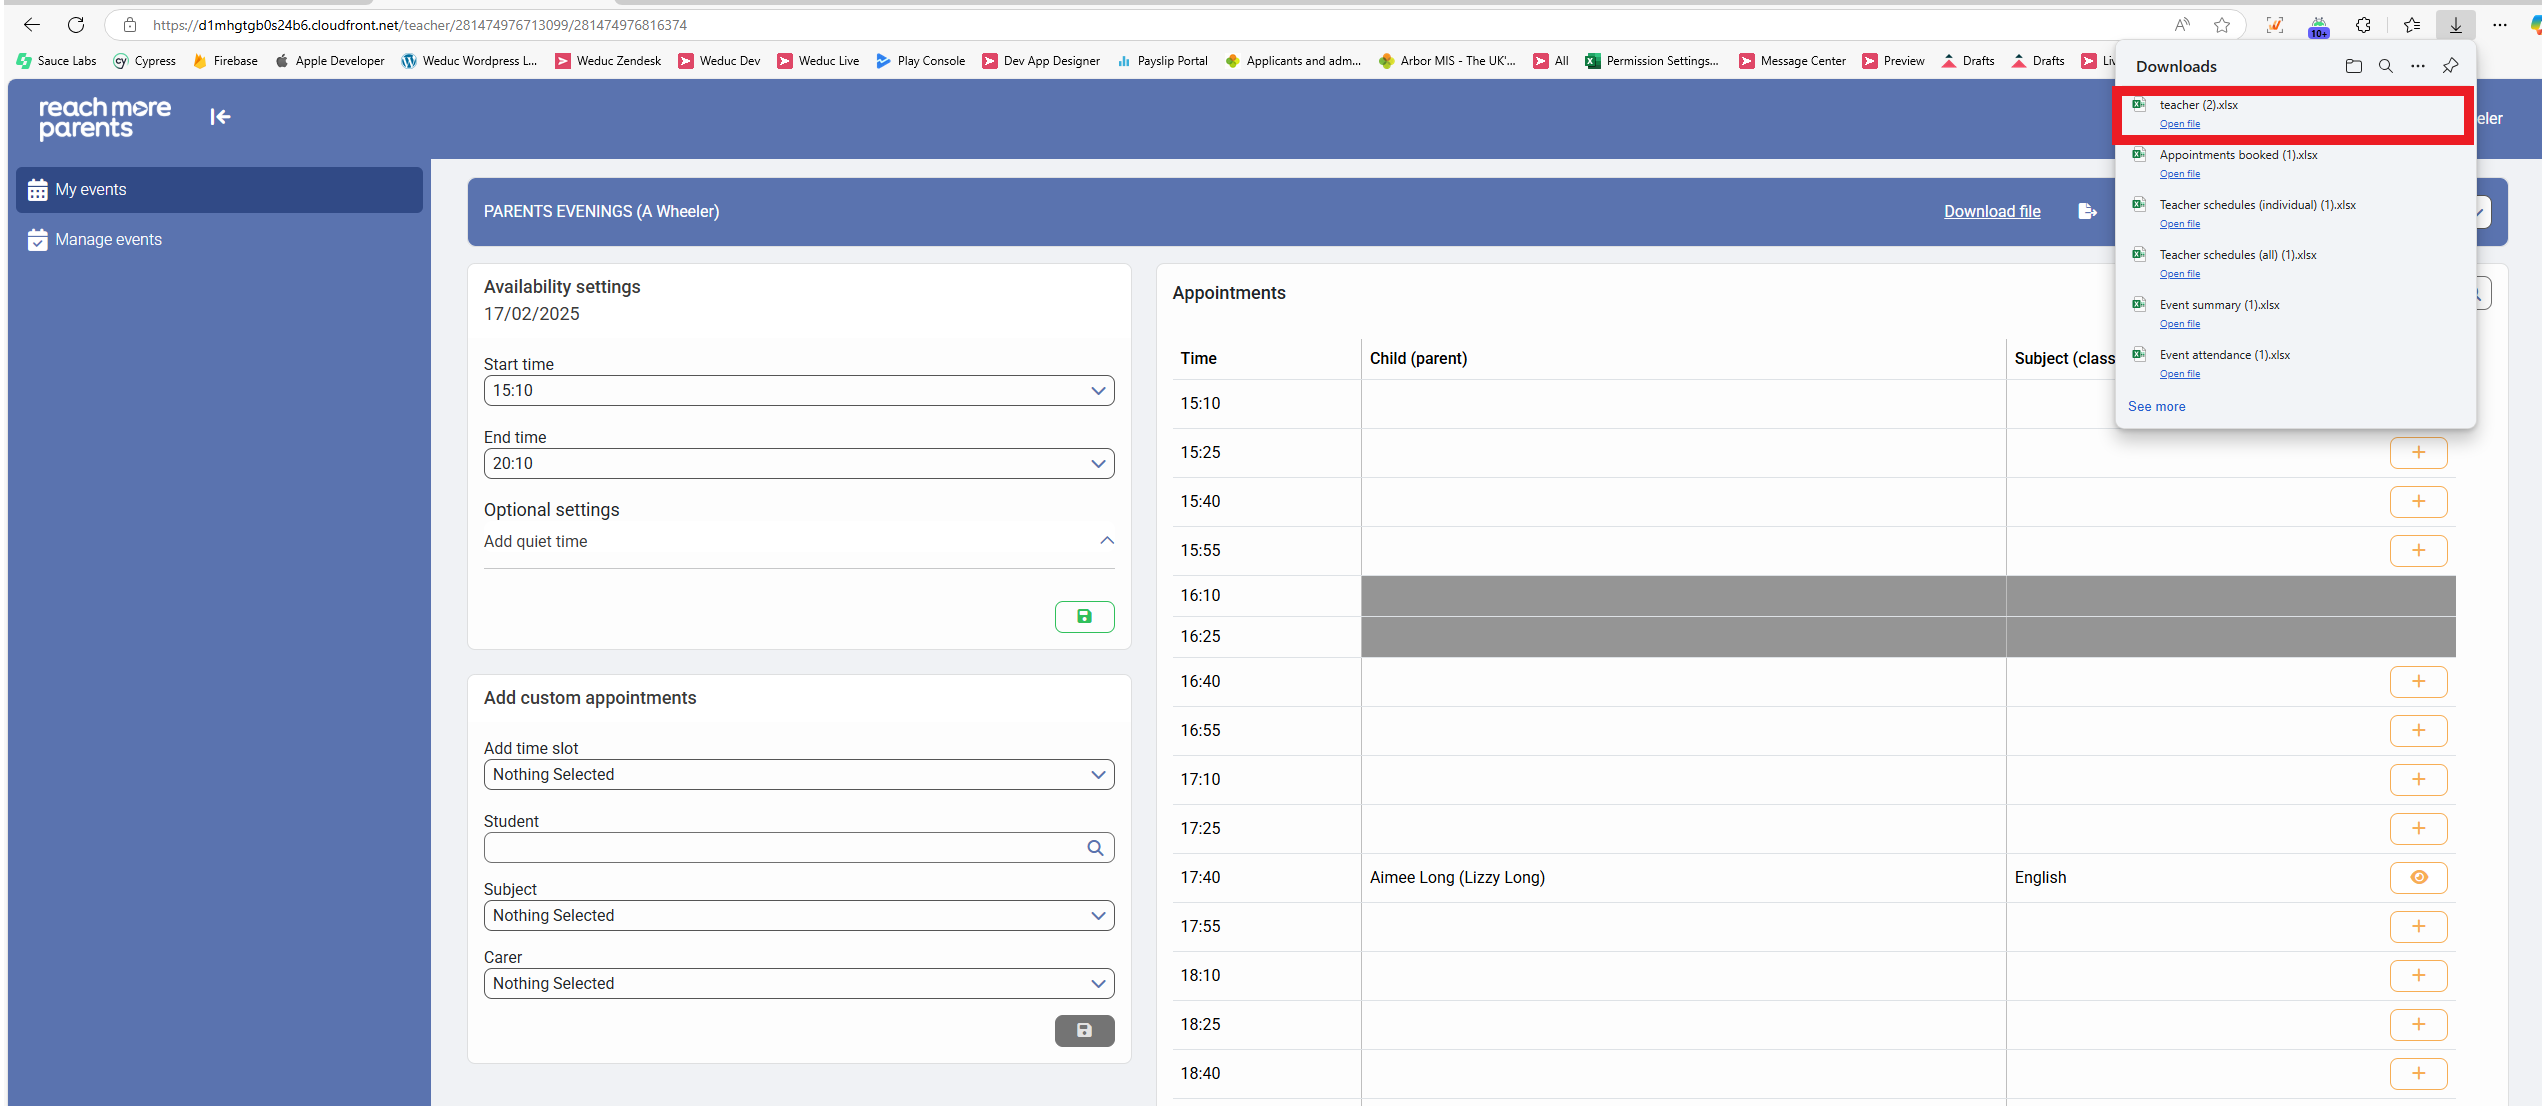Click the search icon in the Downloads panel
Viewport: 2546px width, 1106px height.
coord(2385,66)
